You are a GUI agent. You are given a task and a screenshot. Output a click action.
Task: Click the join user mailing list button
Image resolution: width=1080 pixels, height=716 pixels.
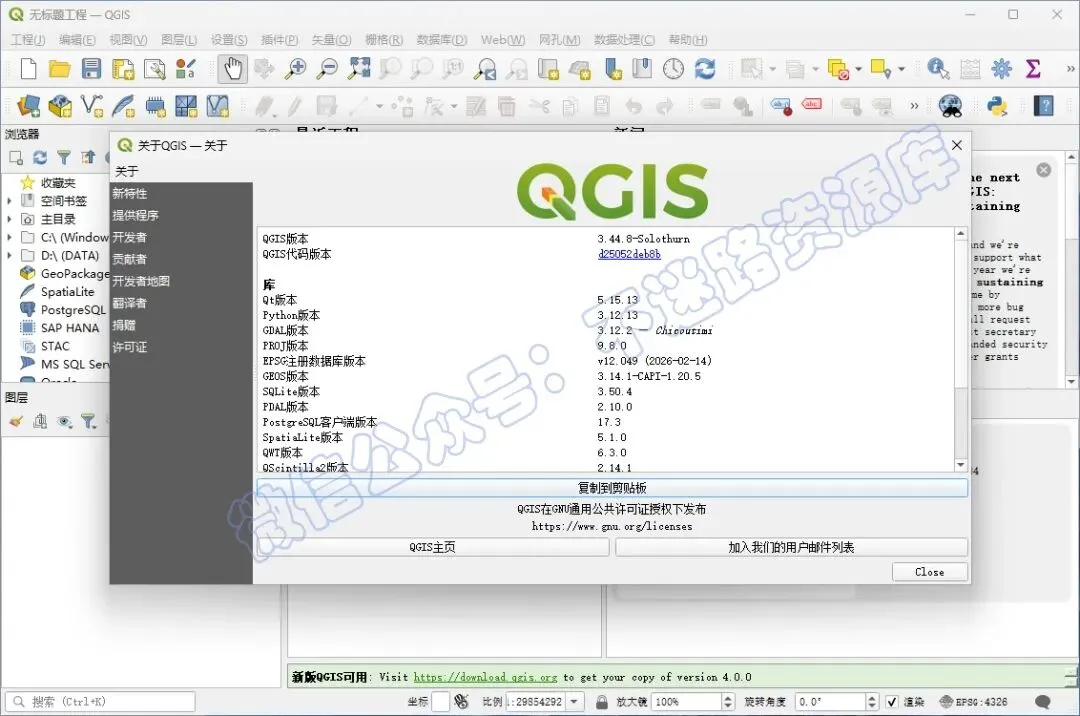791,547
